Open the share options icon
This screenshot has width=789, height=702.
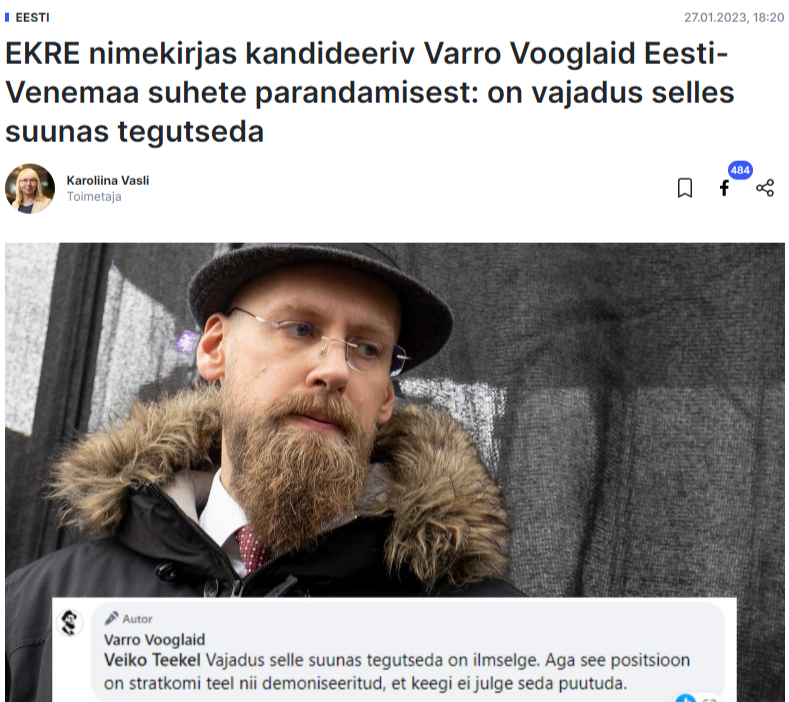pyautogui.click(x=765, y=188)
